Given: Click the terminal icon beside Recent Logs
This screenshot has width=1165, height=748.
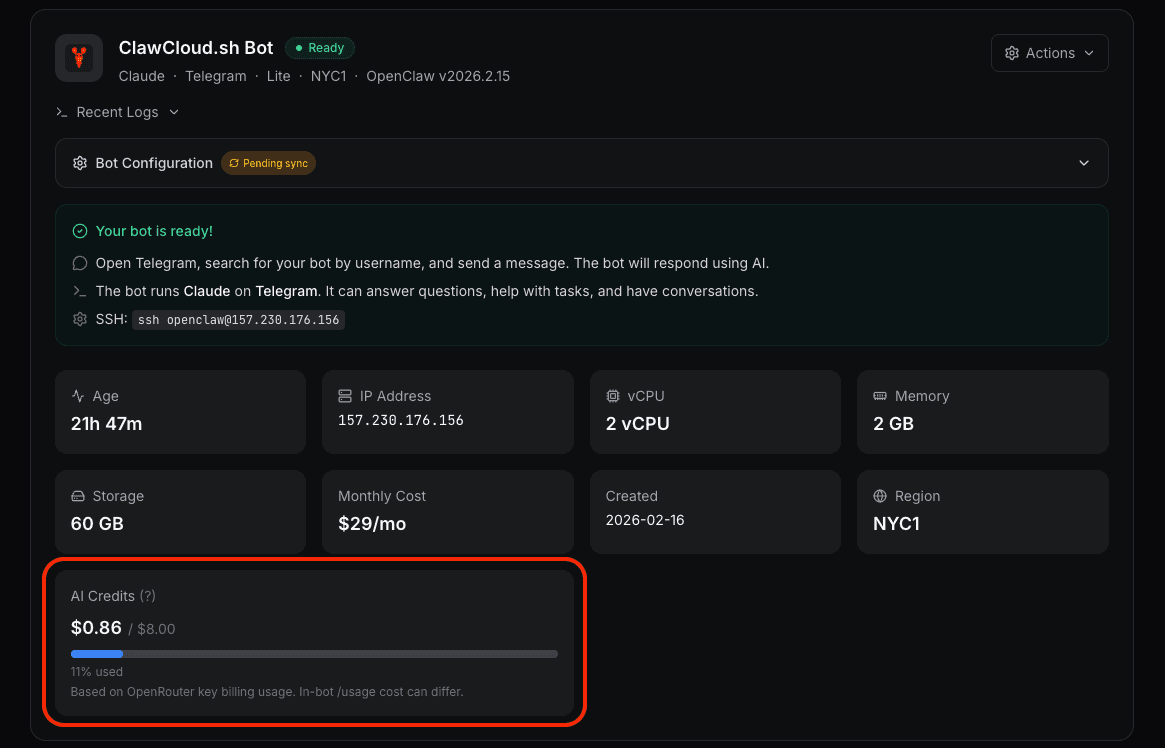Looking at the screenshot, I should point(61,112).
